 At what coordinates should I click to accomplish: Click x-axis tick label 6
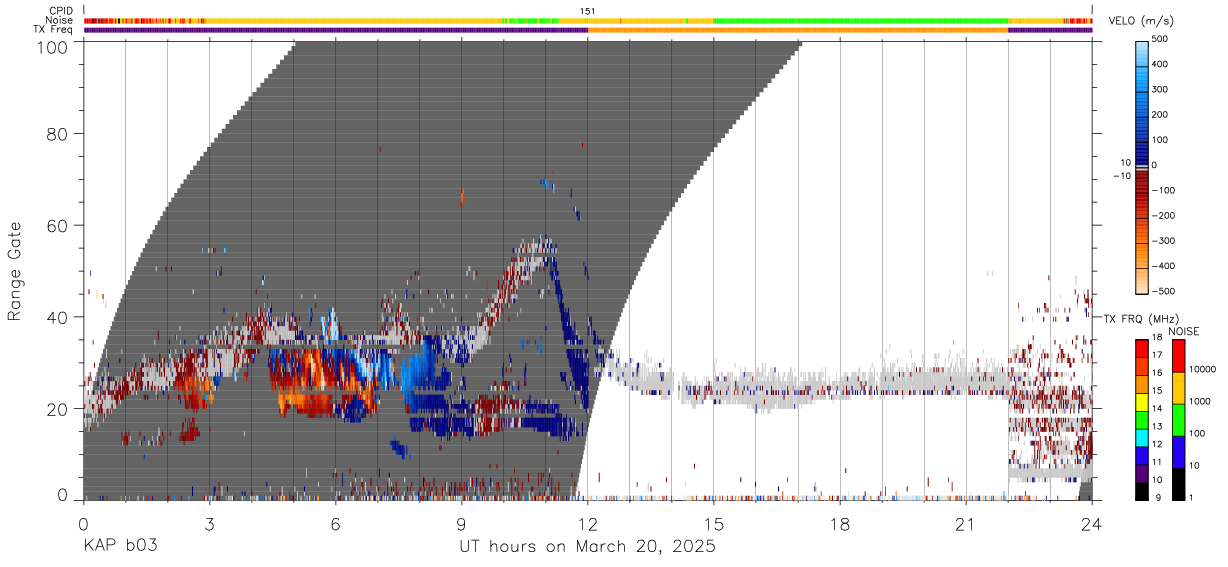[x=335, y=523]
